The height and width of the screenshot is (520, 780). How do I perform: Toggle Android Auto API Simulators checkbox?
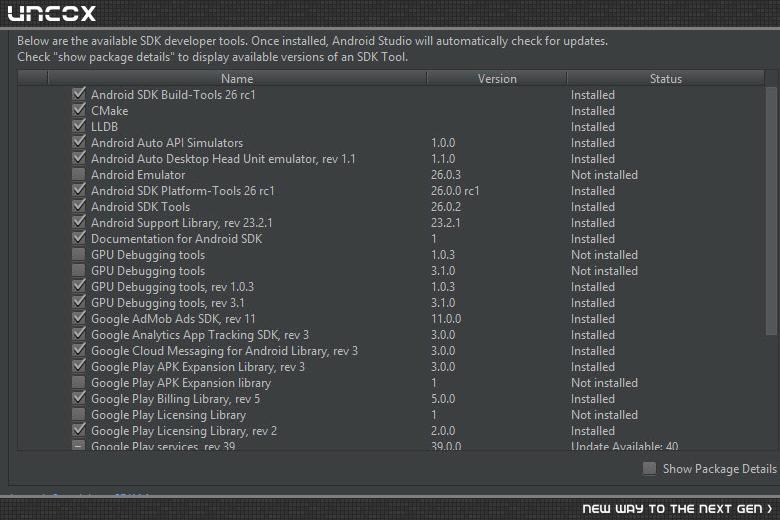[79, 142]
